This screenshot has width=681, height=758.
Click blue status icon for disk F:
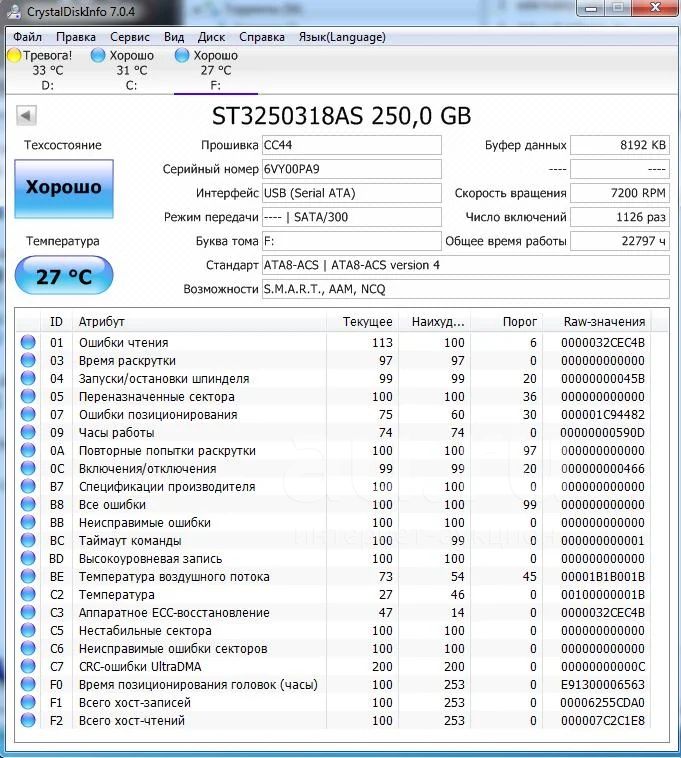coord(182,56)
